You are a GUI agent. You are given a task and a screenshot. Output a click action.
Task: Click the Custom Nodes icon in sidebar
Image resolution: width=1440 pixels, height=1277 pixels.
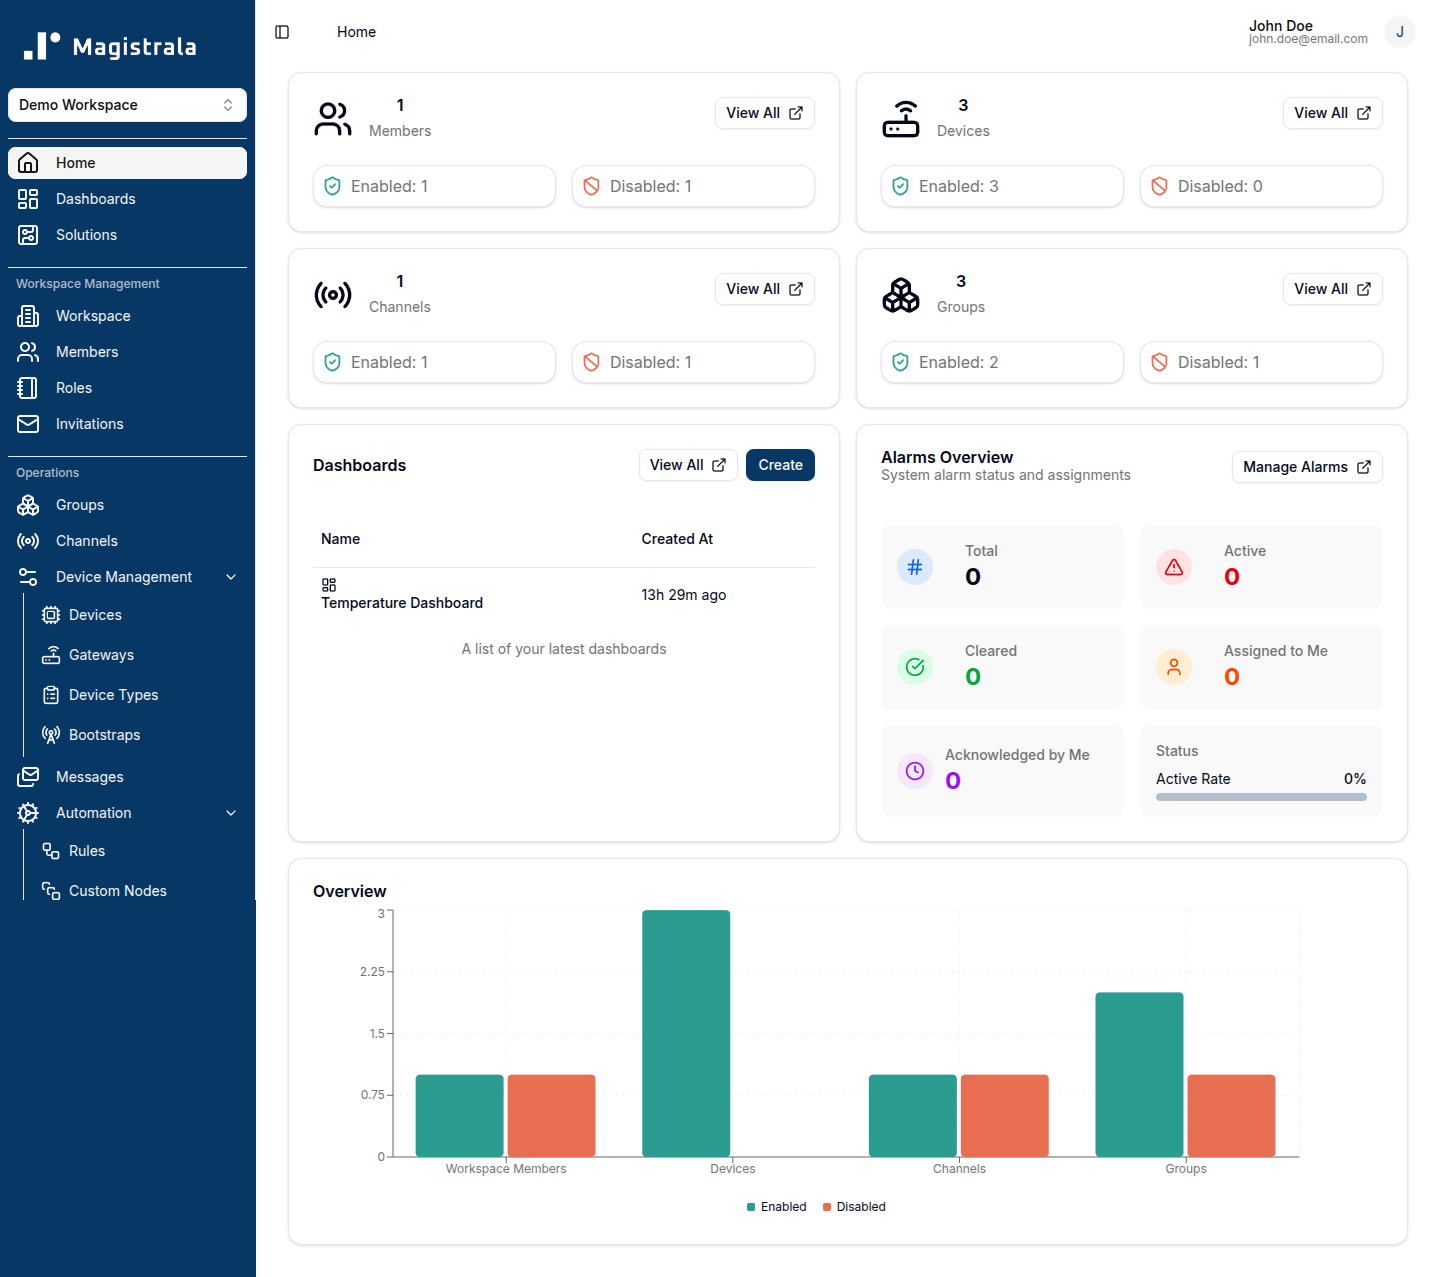point(51,891)
